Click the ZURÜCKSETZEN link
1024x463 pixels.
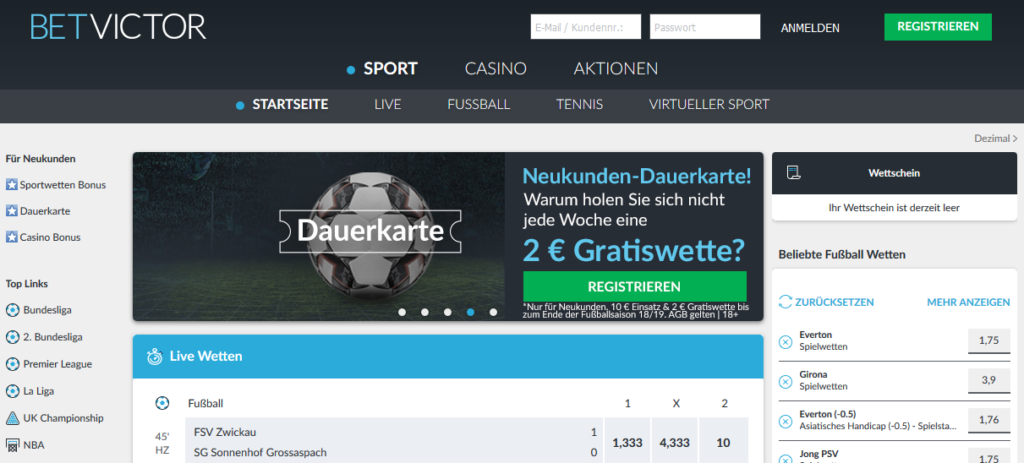(835, 302)
